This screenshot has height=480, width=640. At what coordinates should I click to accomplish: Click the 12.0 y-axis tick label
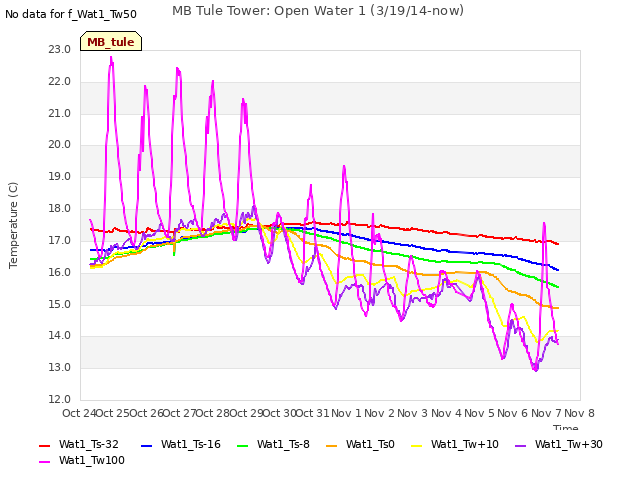point(60,399)
